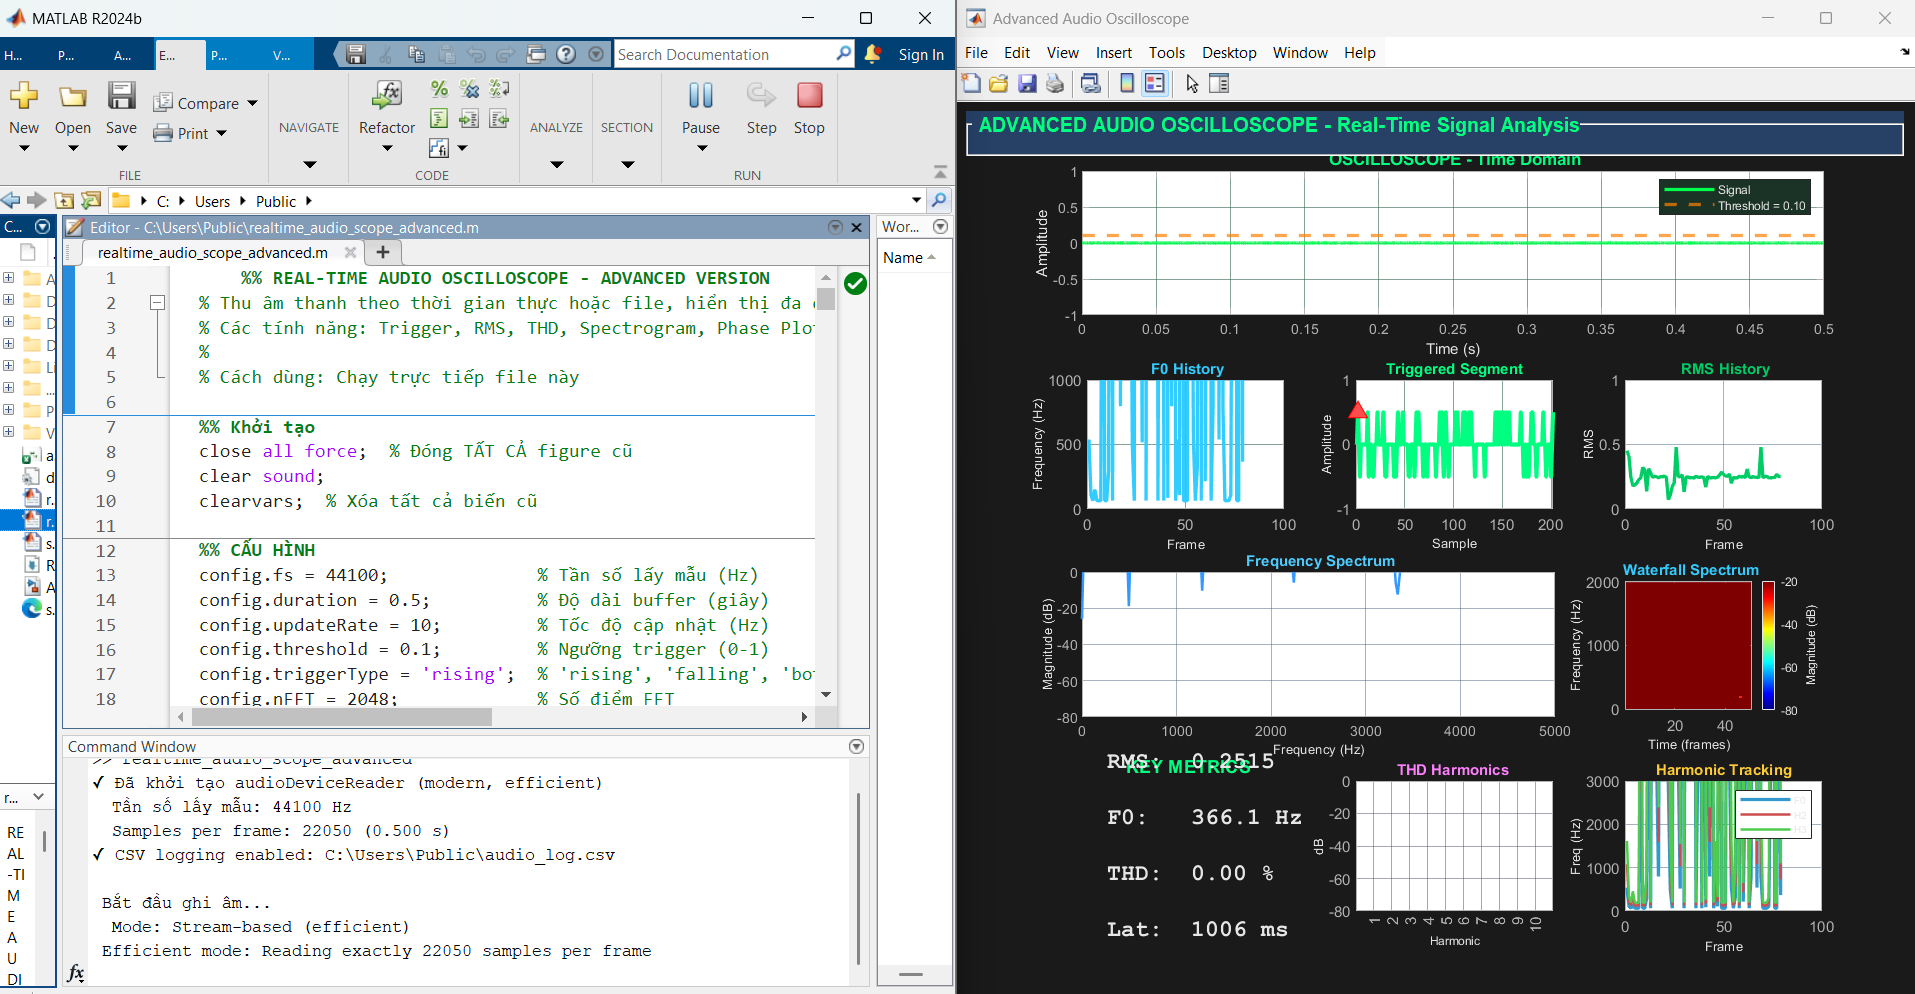Open a file via the folder icon in oscilloscope toolbar
Screen dimensions: 1915x994
click(998, 84)
